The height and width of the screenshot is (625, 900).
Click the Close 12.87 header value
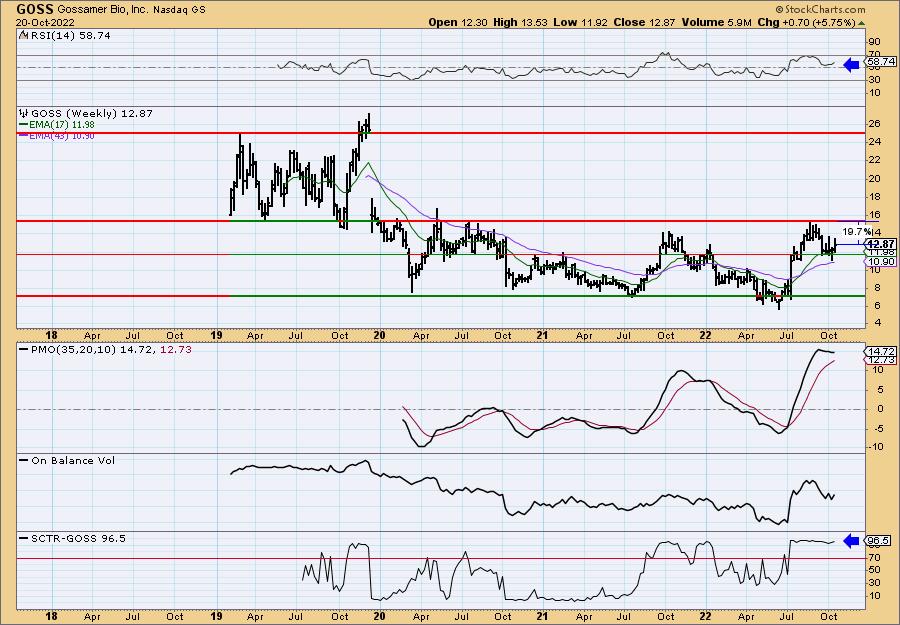tap(645, 22)
